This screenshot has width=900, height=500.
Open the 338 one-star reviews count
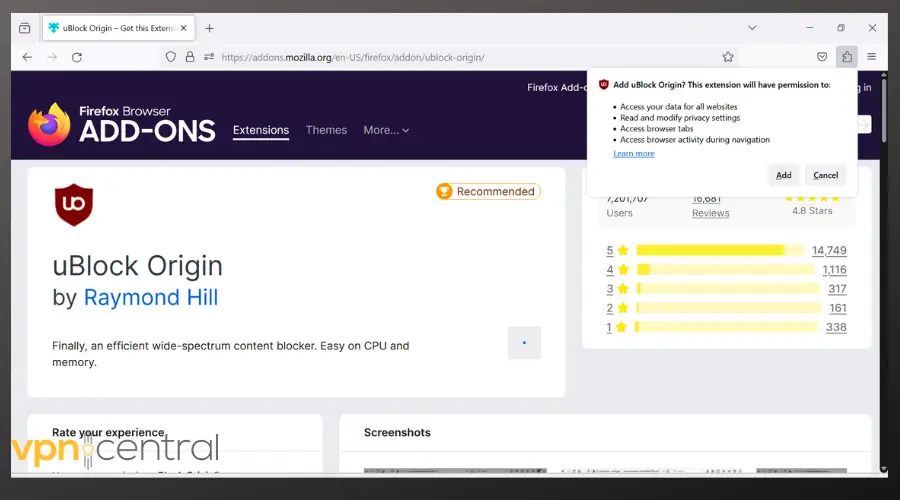click(836, 327)
